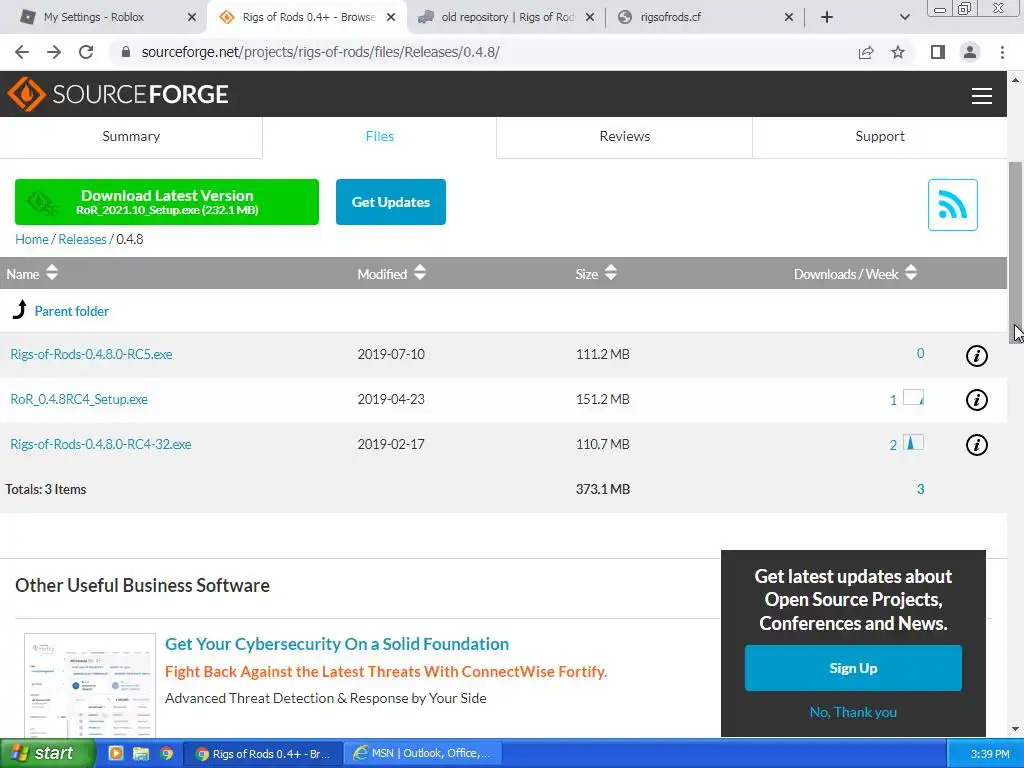Click the 3:39 PM taskbar clock
This screenshot has width=1024, height=768.
(x=990, y=754)
